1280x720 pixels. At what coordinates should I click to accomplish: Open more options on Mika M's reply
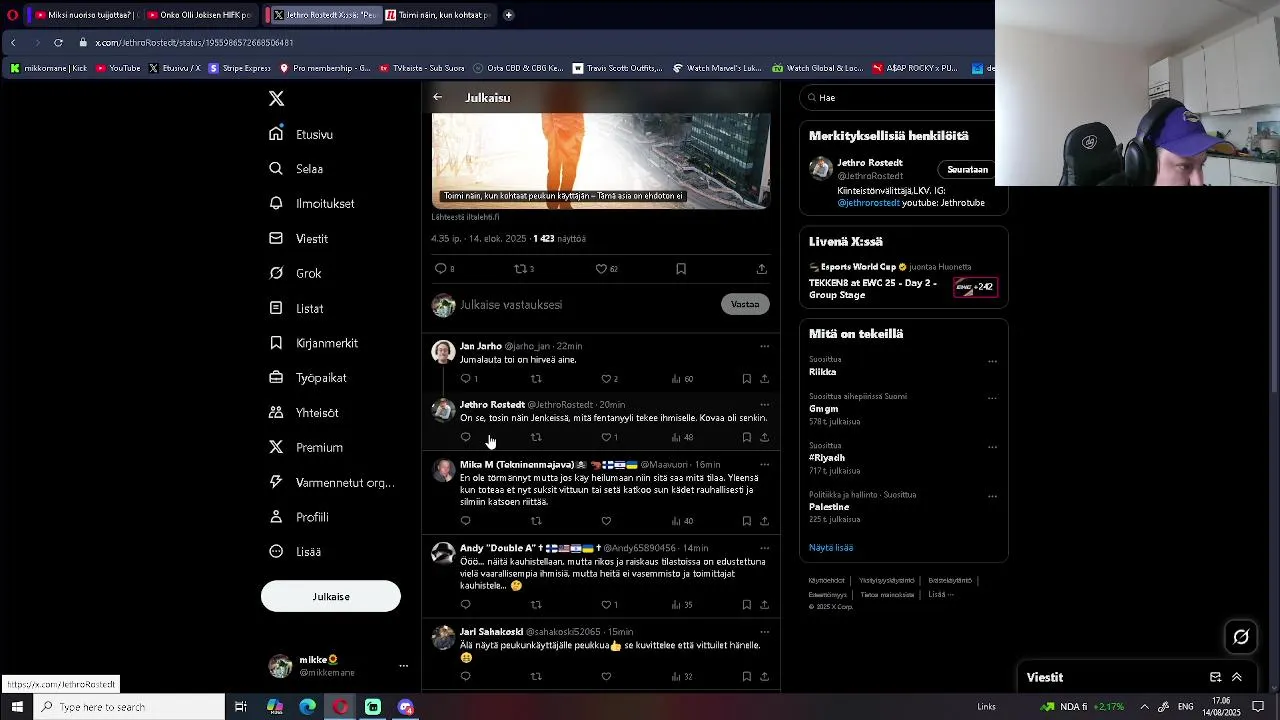point(764,464)
